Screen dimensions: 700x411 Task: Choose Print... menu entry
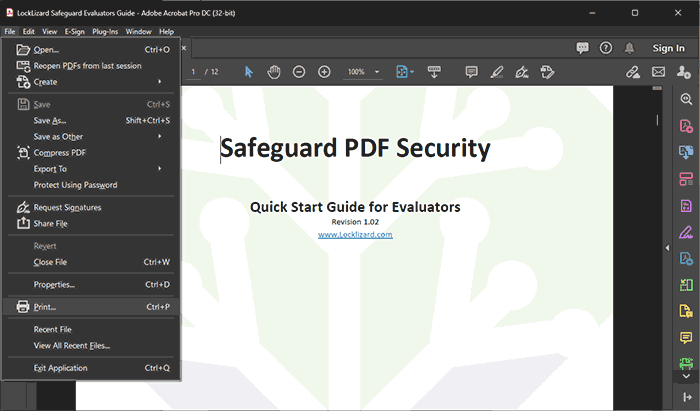(x=92, y=307)
